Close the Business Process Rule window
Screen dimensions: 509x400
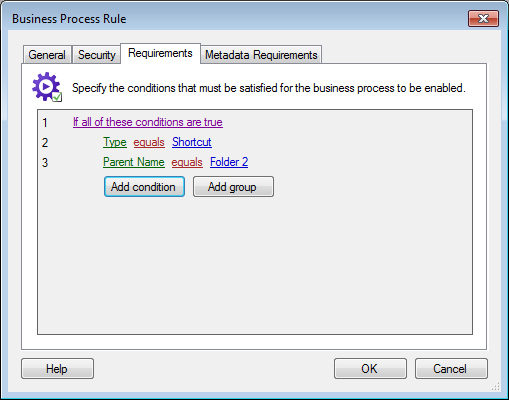pos(483,18)
